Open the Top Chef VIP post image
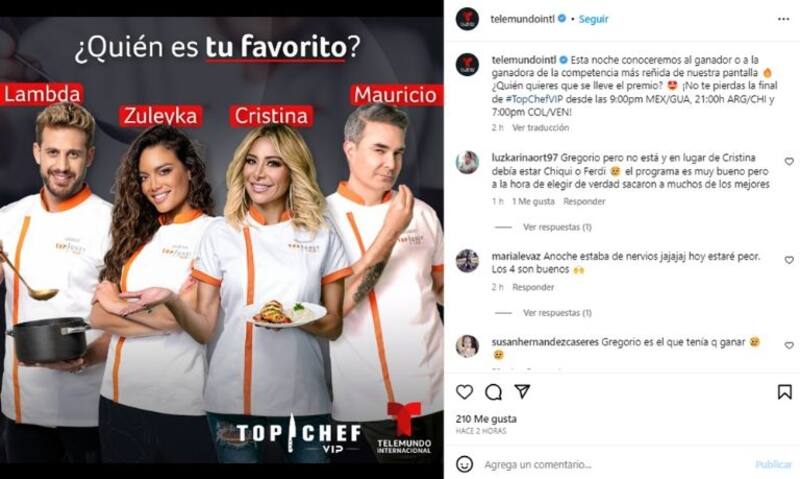 coord(221,240)
